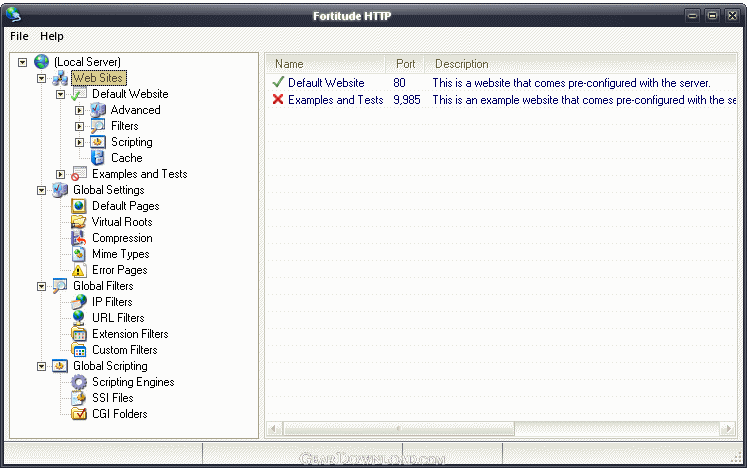Click the Default Pages globe icon
The height and width of the screenshot is (468, 747).
click(x=79, y=206)
